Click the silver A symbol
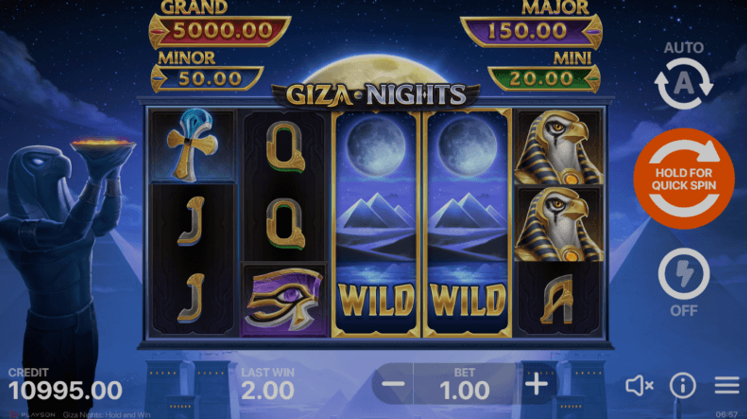This screenshot has height=419, width=747. 559,299
